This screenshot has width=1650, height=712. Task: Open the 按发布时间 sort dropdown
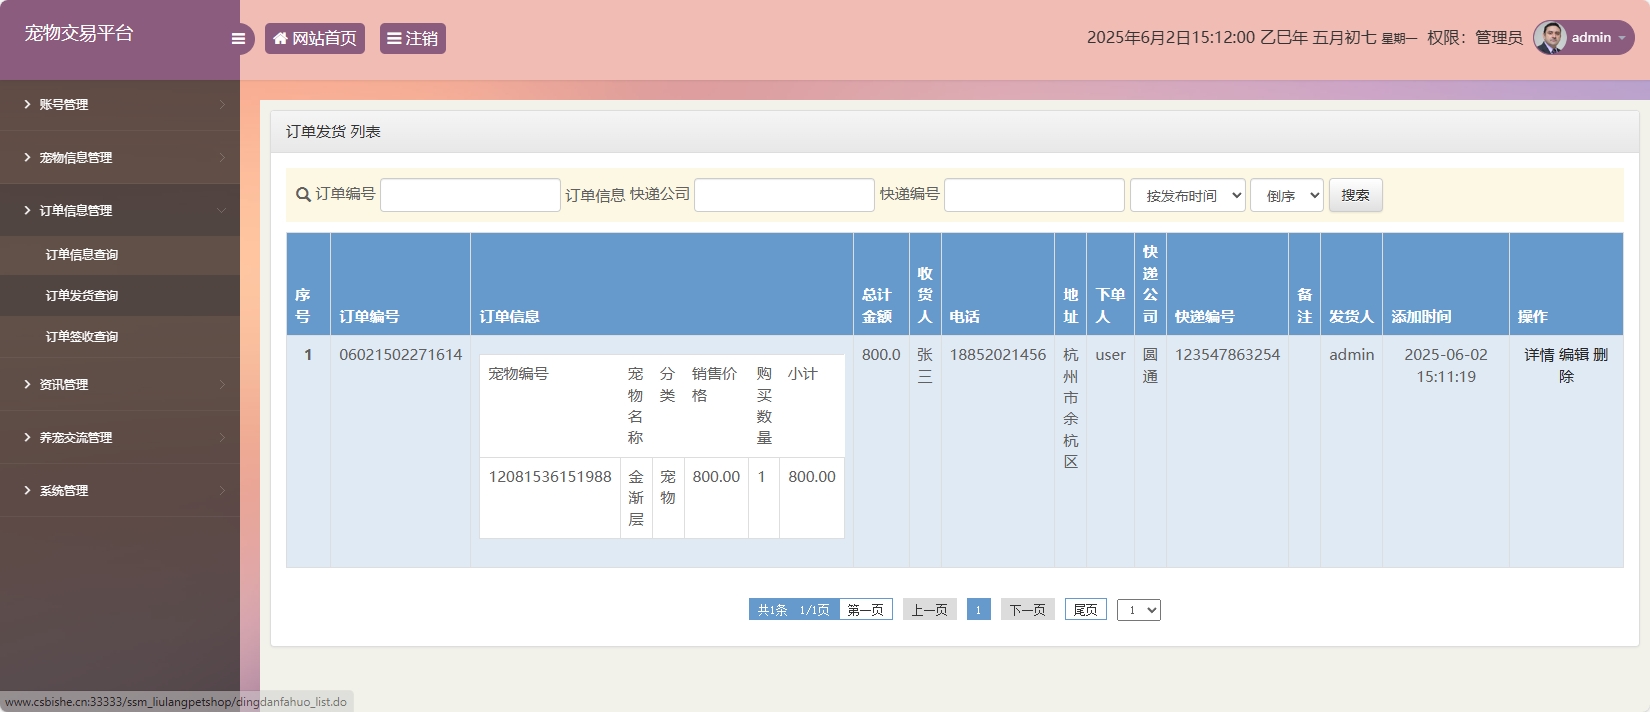(1187, 196)
